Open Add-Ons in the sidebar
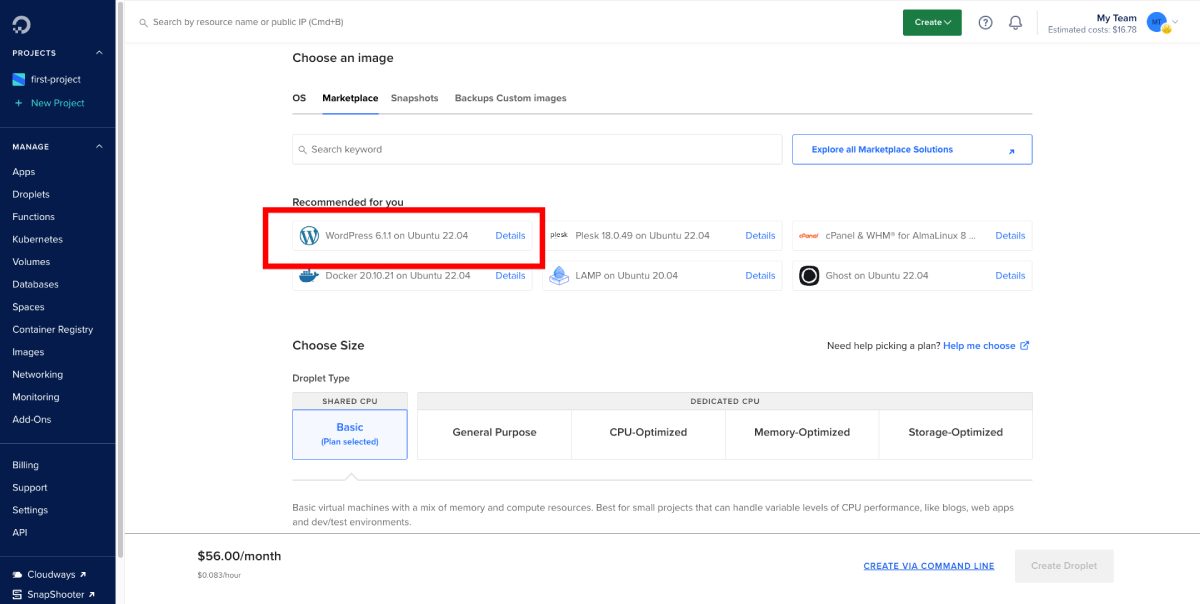The height and width of the screenshot is (604, 1200). click(31, 419)
